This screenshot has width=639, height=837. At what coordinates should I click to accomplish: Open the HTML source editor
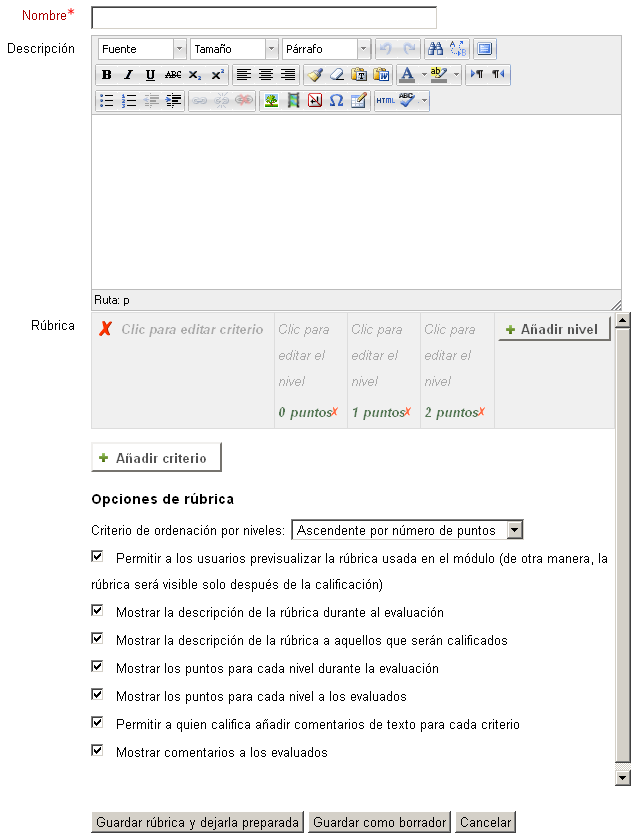pyautogui.click(x=385, y=101)
